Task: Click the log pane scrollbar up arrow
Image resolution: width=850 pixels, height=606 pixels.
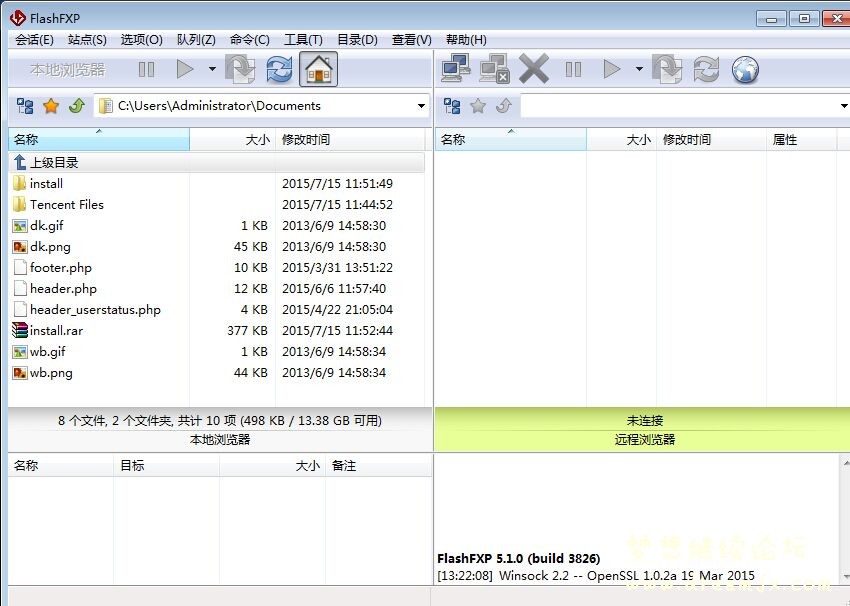Action: tap(846, 462)
